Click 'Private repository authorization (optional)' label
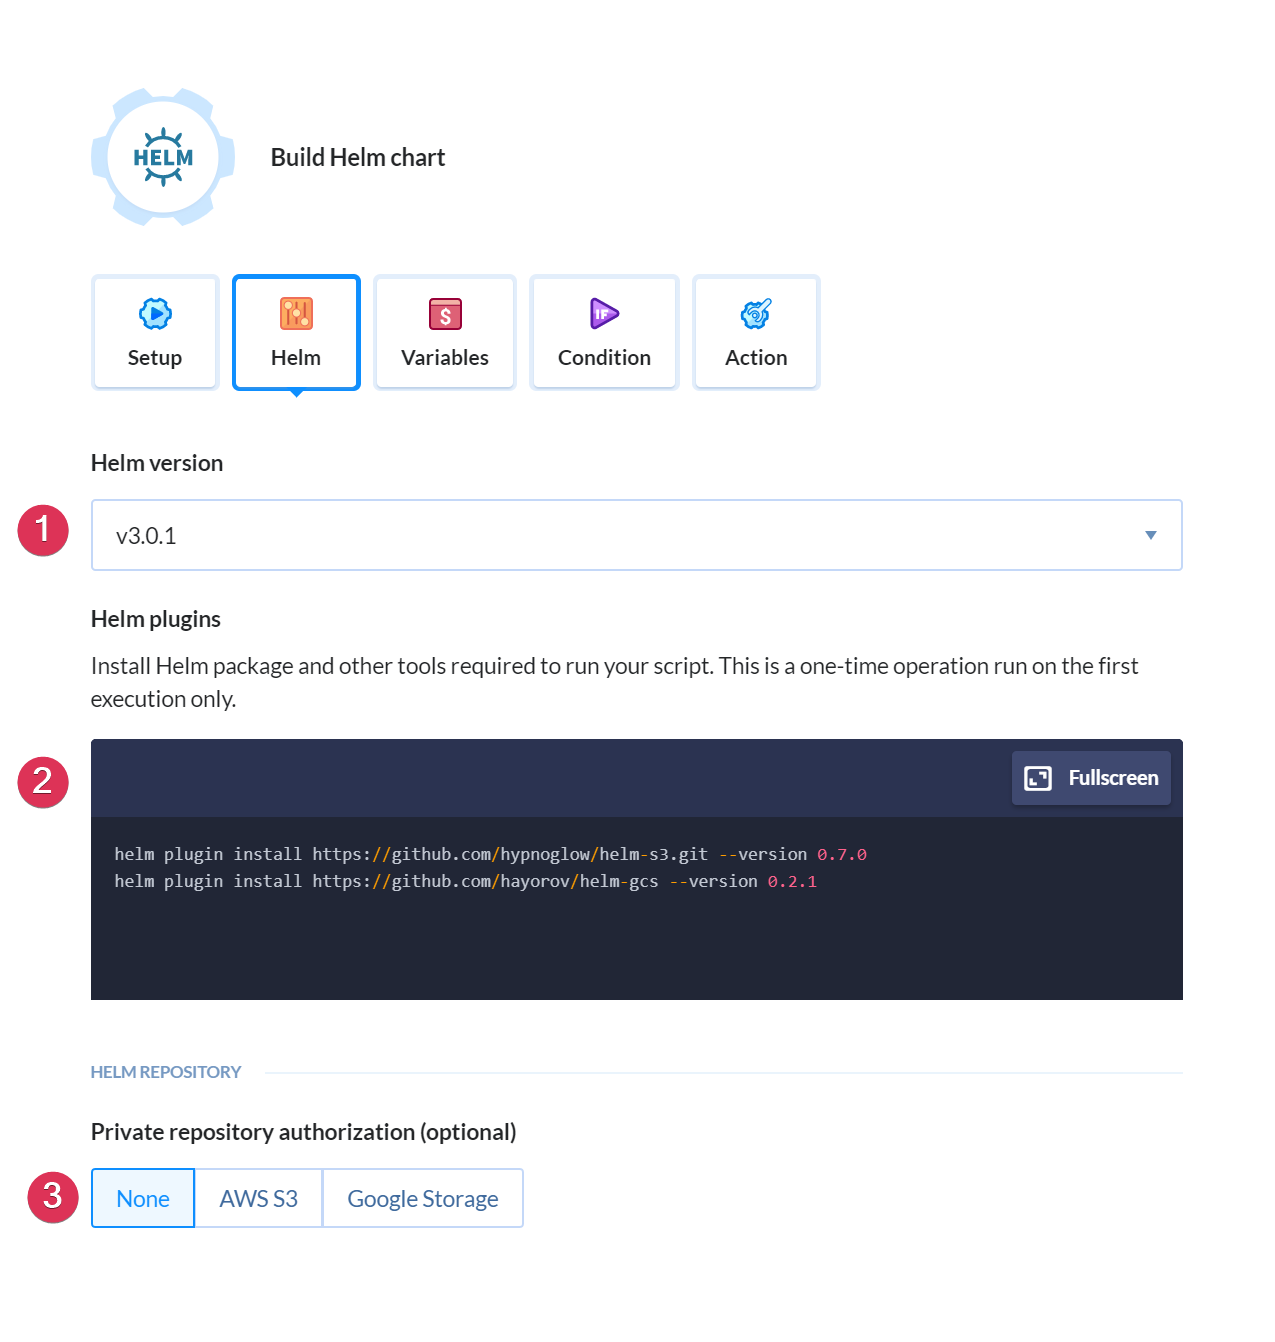Image resolution: width=1275 pixels, height=1342 pixels. click(x=304, y=1132)
